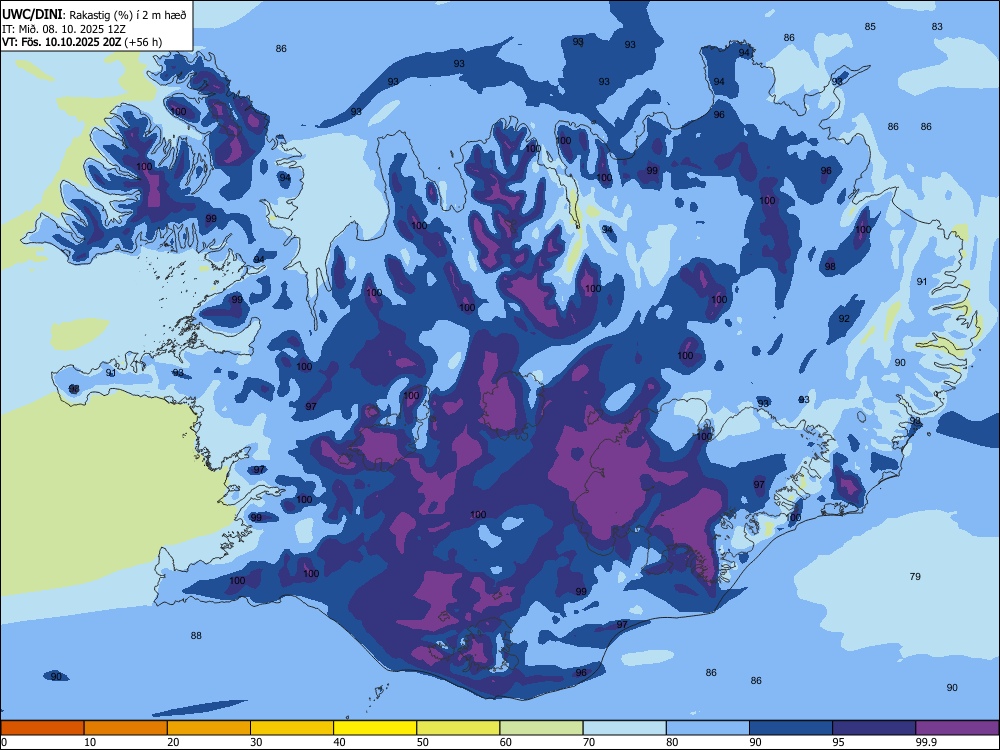Image resolution: width=1000 pixels, height=750 pixels.
Task: Select the bright yellow 40–50 legend swatch
Action: point(375,728)
